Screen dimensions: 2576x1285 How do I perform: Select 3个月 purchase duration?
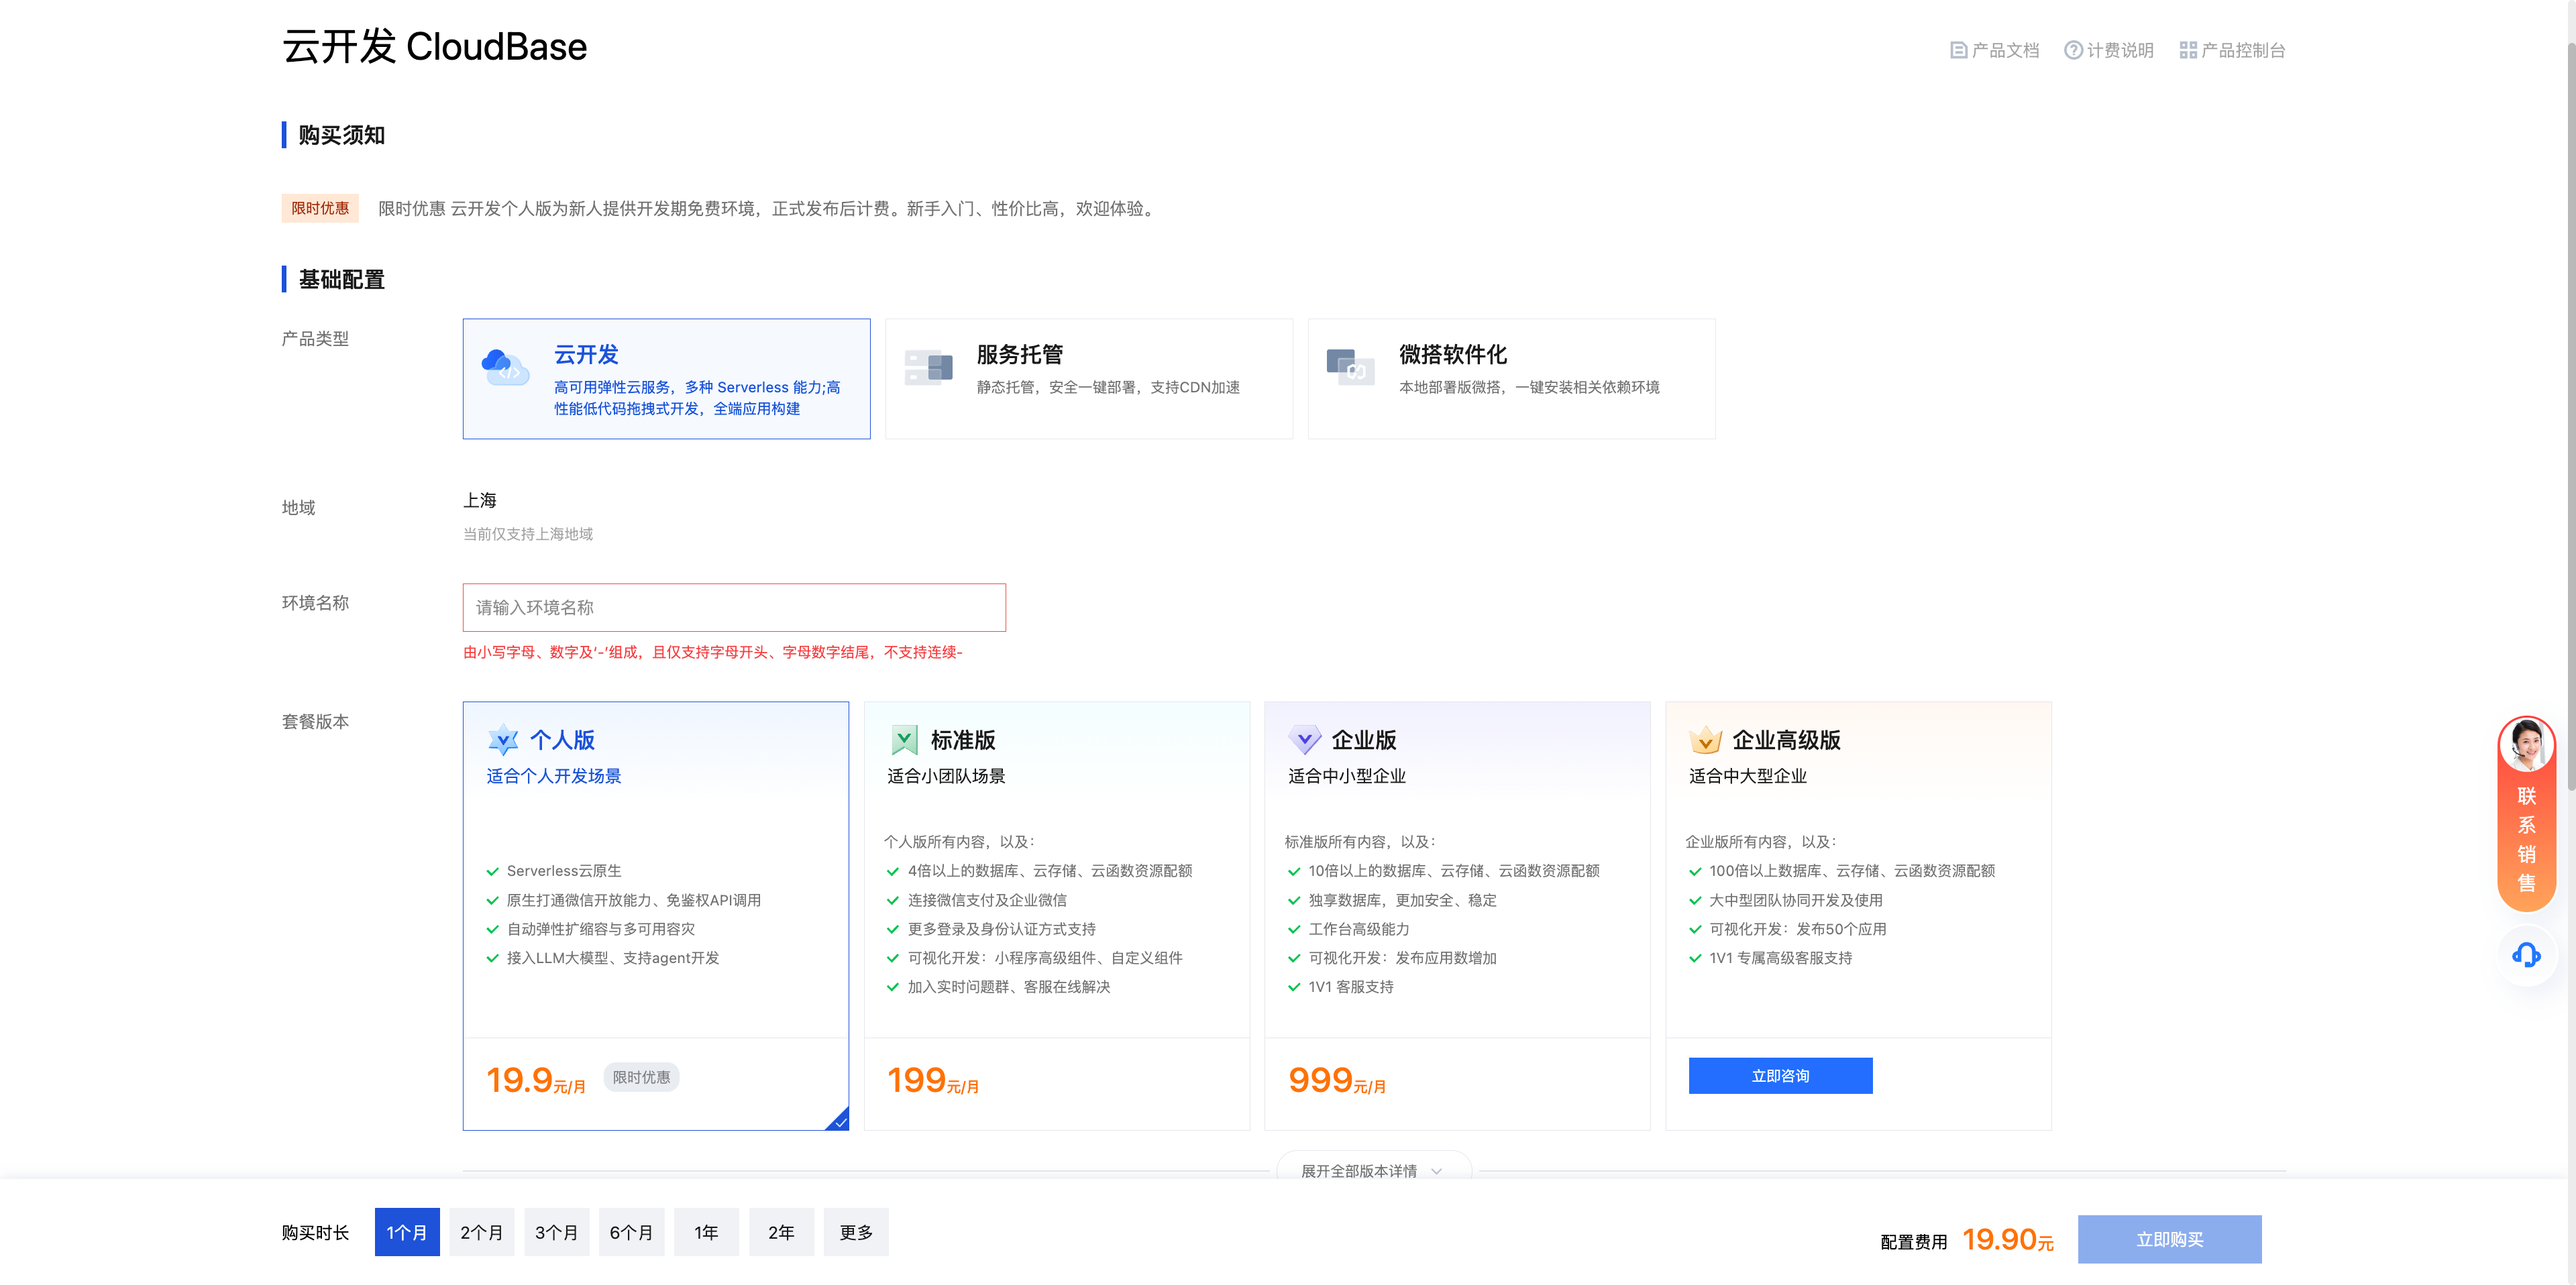click(x=557, y=1232)
